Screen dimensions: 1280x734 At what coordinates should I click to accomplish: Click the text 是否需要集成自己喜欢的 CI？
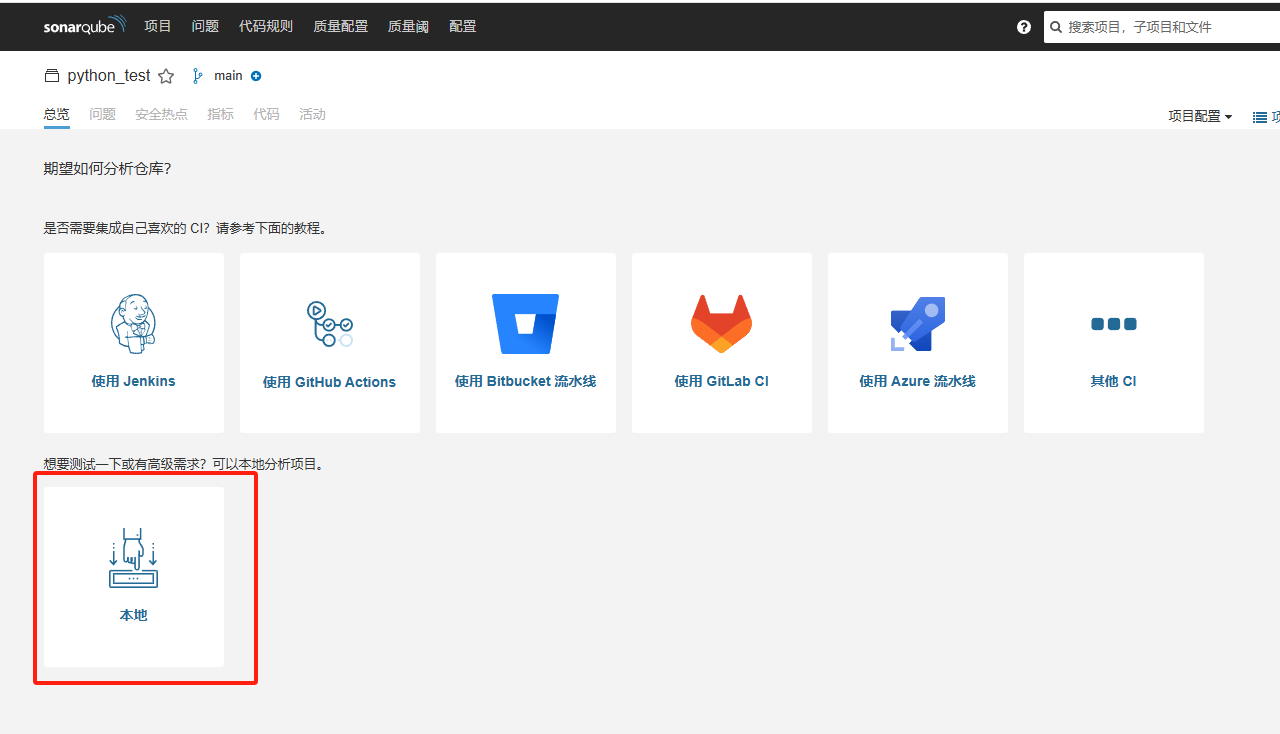(x=128, y=228)
